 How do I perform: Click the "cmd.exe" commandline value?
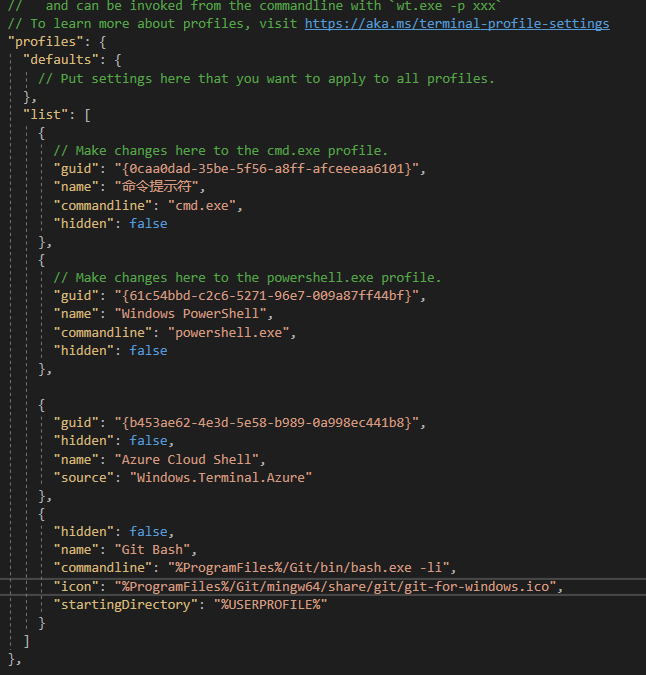coord(202,205)
